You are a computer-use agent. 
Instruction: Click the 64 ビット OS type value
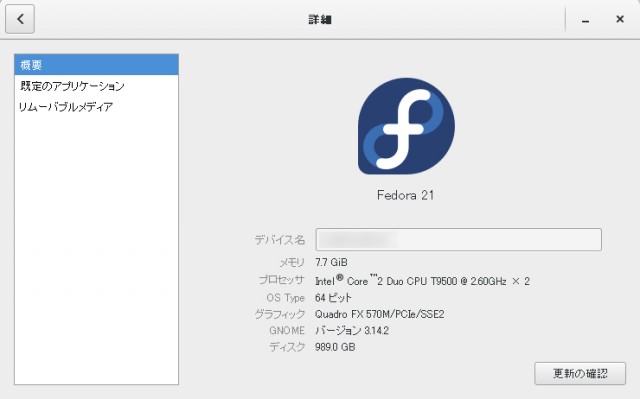click(x=333, y=298)
